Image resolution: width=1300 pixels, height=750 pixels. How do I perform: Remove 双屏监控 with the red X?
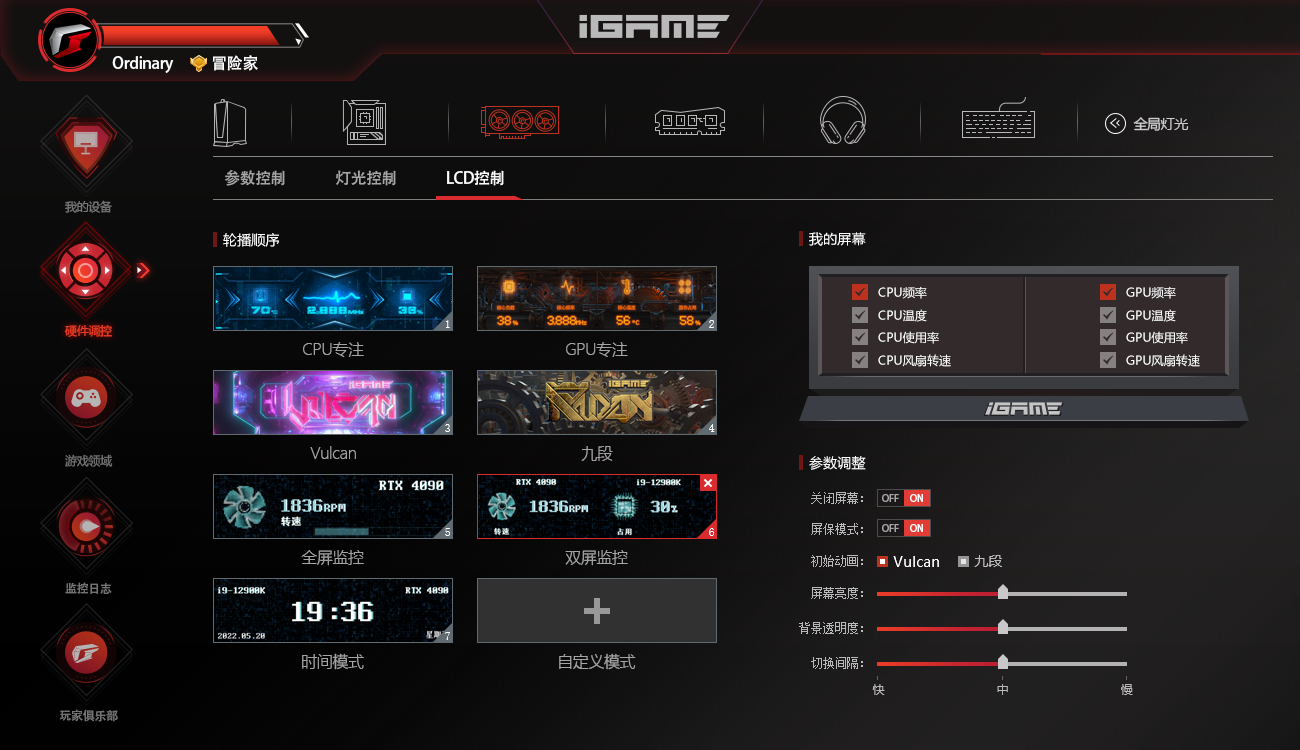click(708, 483)
